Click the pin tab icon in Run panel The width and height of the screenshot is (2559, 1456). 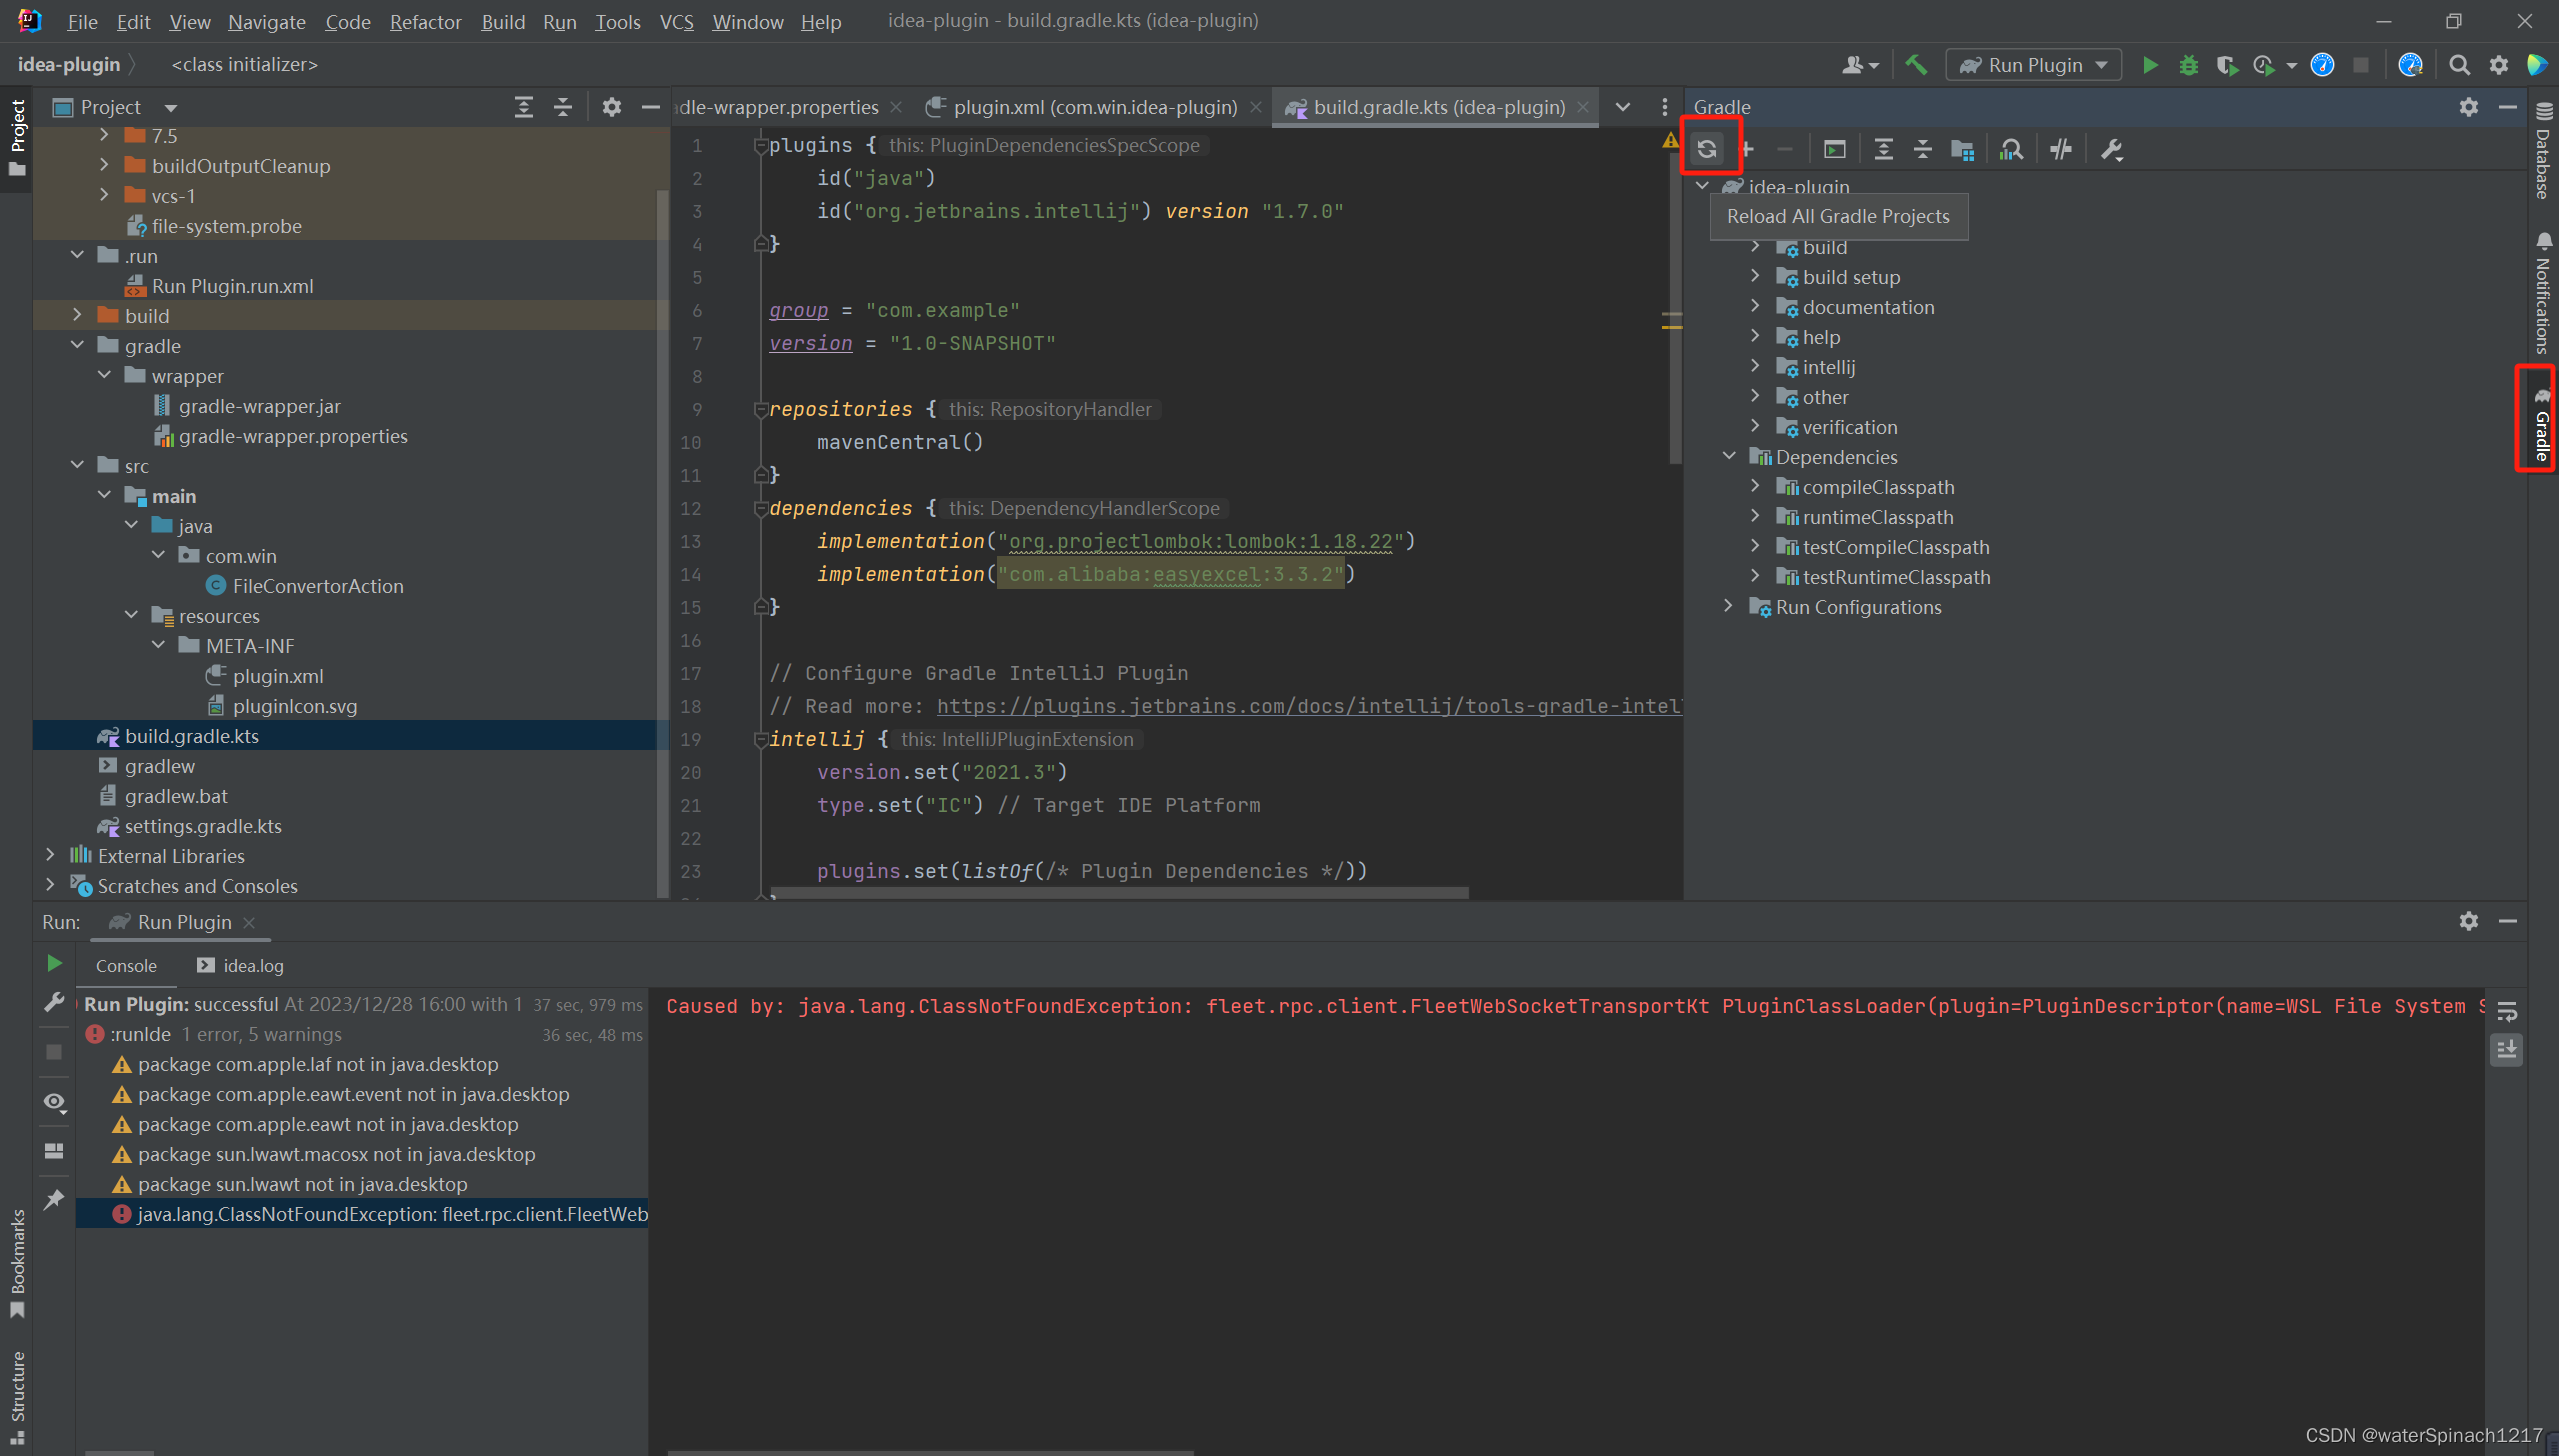coord(55,1199)
